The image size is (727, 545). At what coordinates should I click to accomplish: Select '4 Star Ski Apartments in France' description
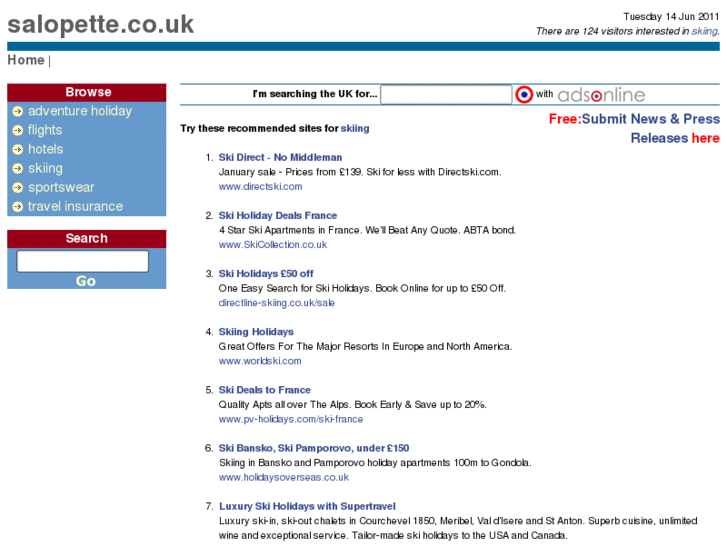[x=367, y=230]
